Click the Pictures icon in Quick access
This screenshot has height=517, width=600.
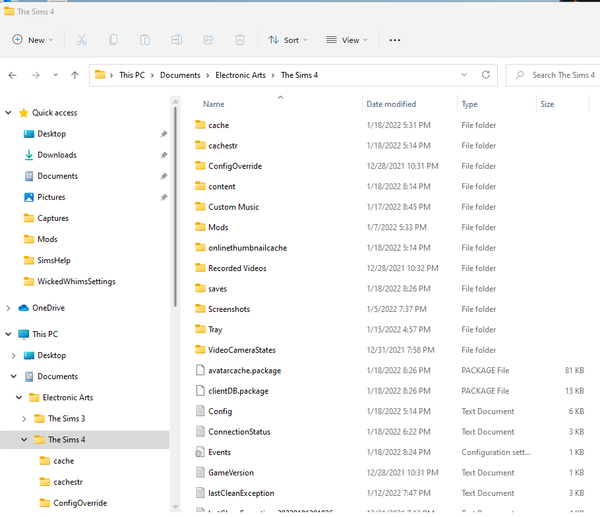point(29,197)
